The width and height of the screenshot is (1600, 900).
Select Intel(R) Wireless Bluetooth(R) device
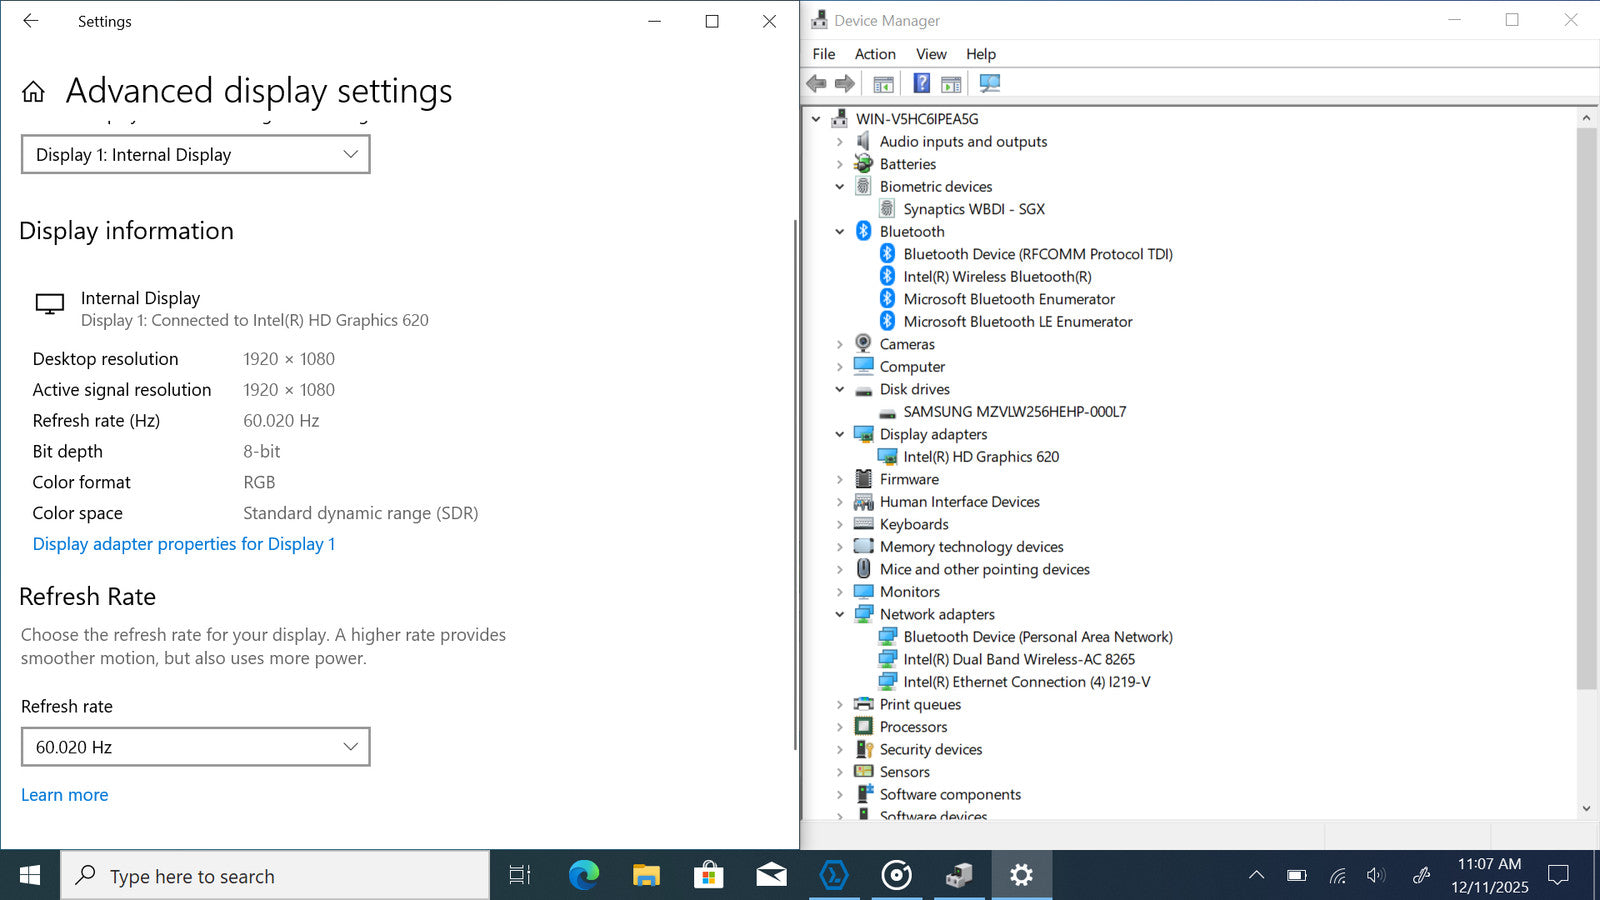click(x=997, y=277)
